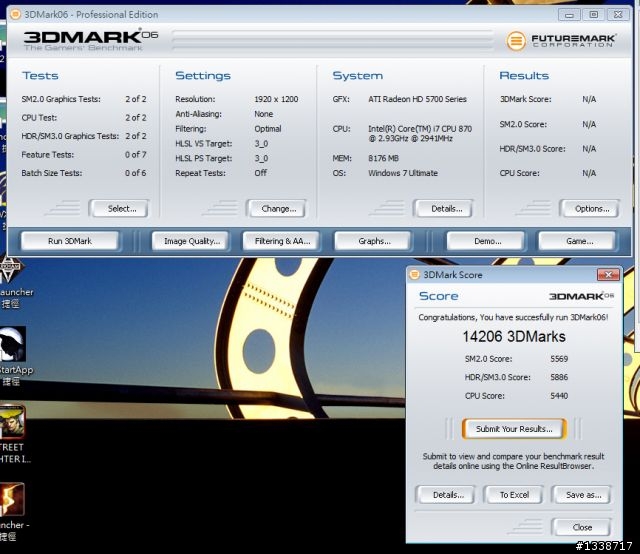Click Save as... in Score dialog

point(582,495)
